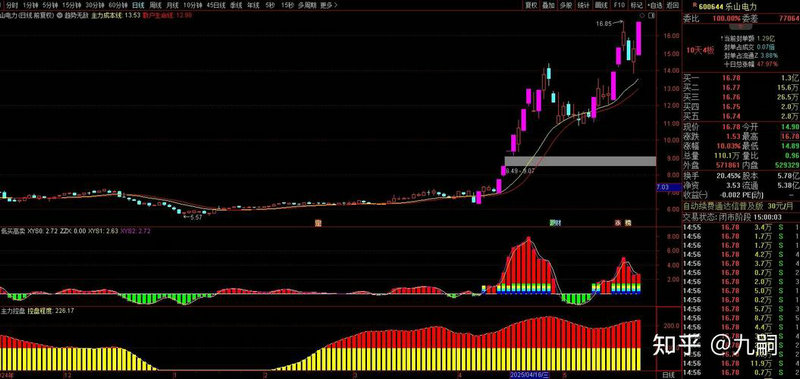
Task: Click the 画线 drawing tool button
Action: pyautogui.click(x=602, y=5)
